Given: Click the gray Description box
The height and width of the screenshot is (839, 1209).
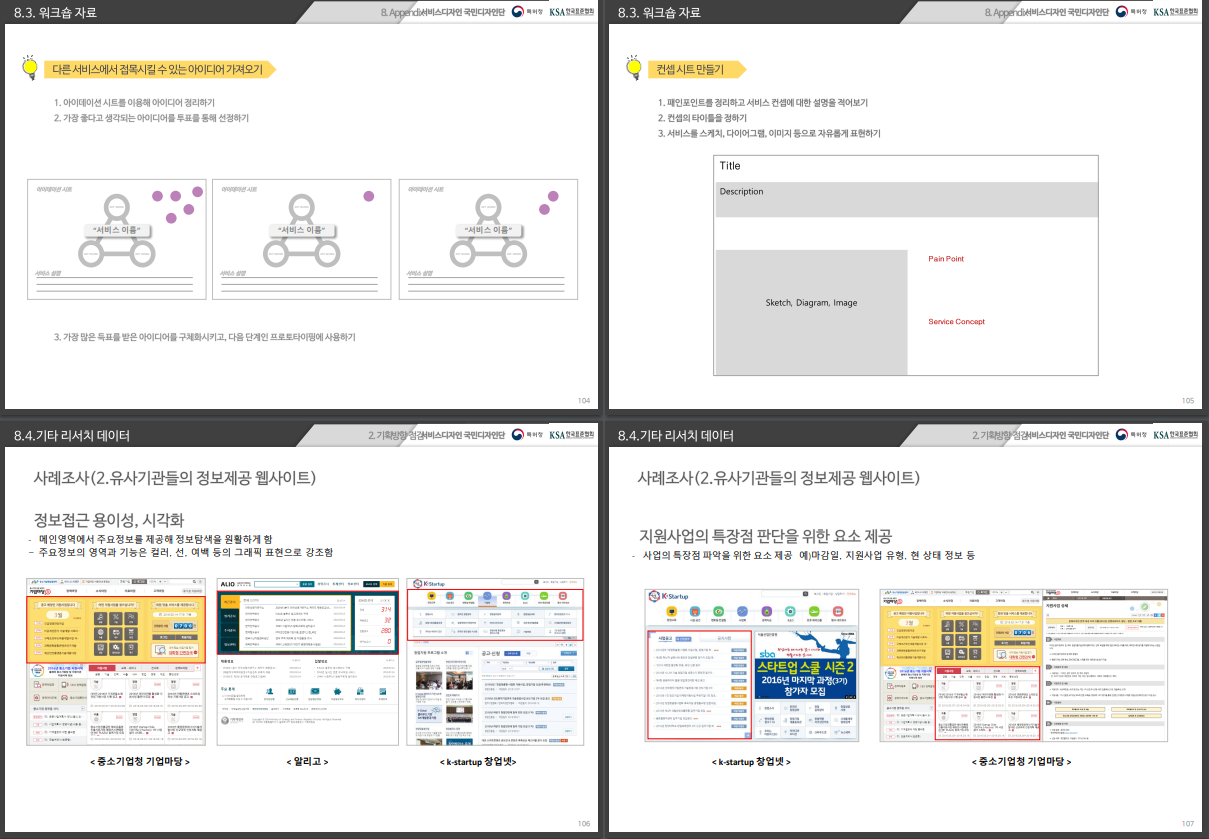Looking at the screenshot, I should (906, 199).
